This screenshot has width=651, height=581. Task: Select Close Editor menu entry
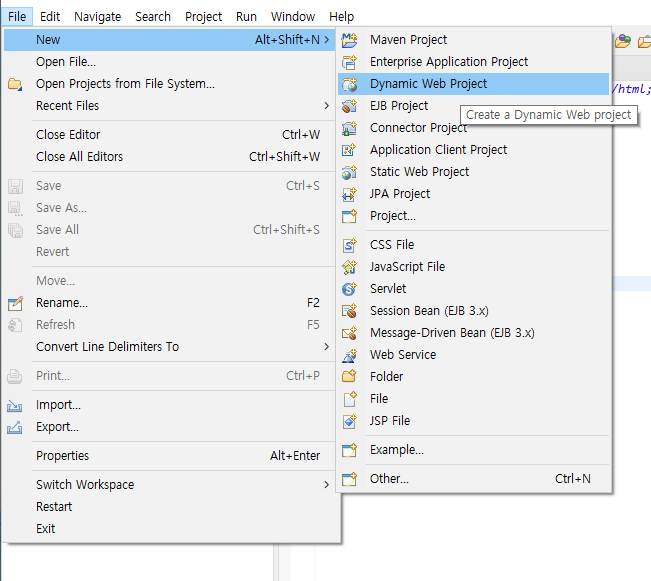click(x=169, y=135)
